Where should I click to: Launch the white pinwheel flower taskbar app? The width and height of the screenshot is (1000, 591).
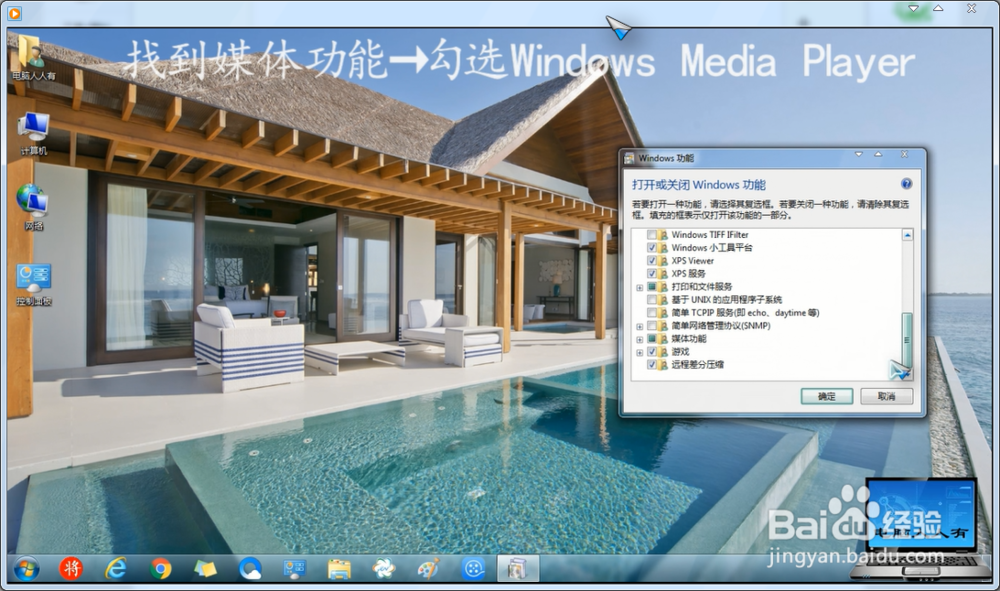pyautogui.click(x=384, y=568)
